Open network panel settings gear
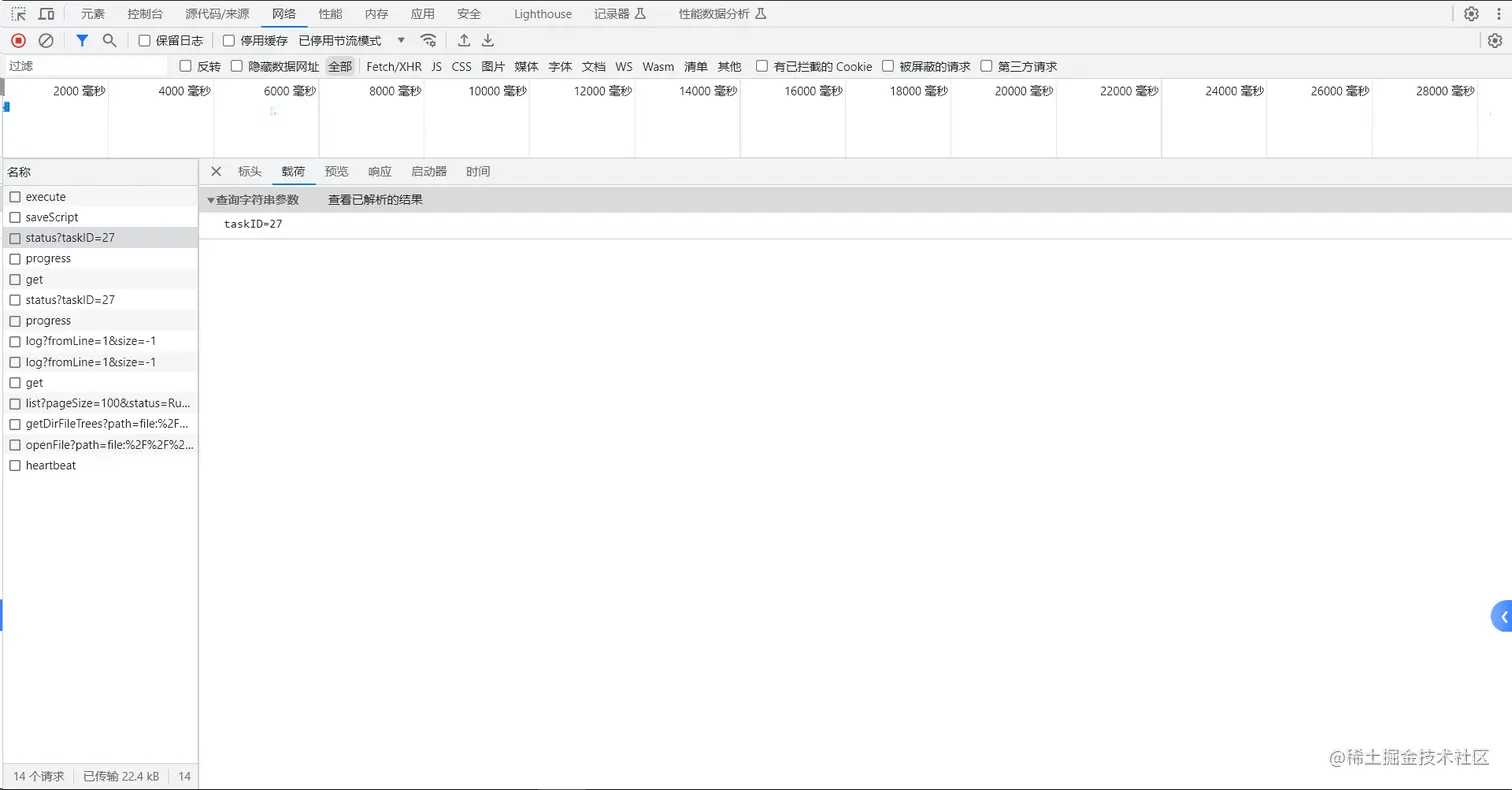The height and width of the screenshot is (790, 1512). 1495,40
